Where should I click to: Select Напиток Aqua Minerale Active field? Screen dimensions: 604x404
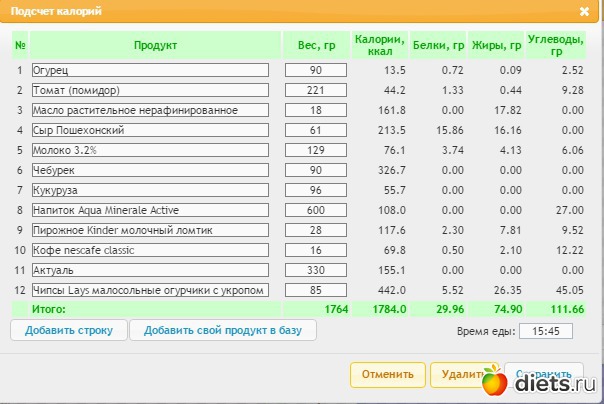[x=150, y=210]
